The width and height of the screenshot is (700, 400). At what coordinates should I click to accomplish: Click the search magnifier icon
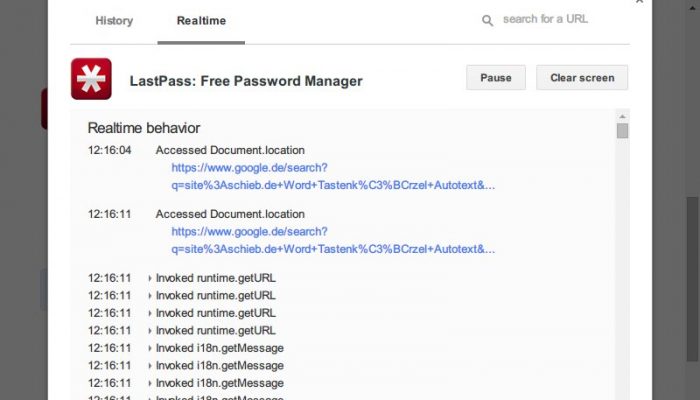click(488, 21)
